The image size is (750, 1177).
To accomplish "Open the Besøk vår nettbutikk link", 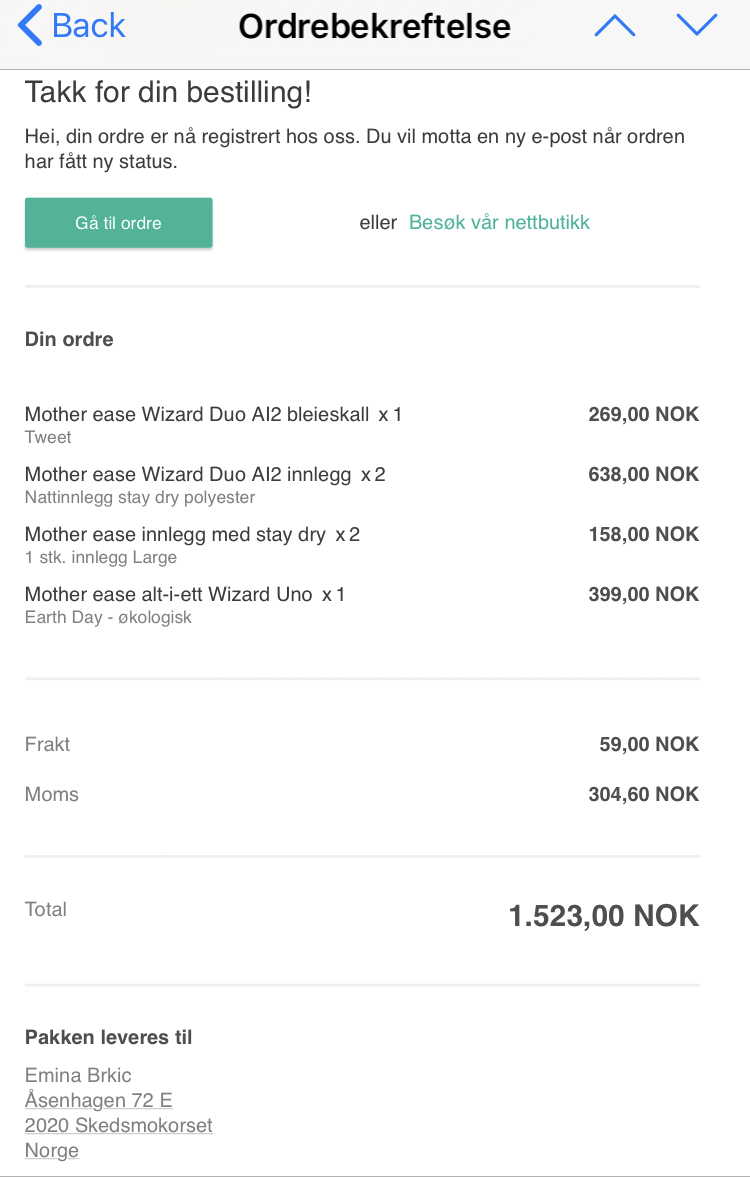I will pos(499,222).
